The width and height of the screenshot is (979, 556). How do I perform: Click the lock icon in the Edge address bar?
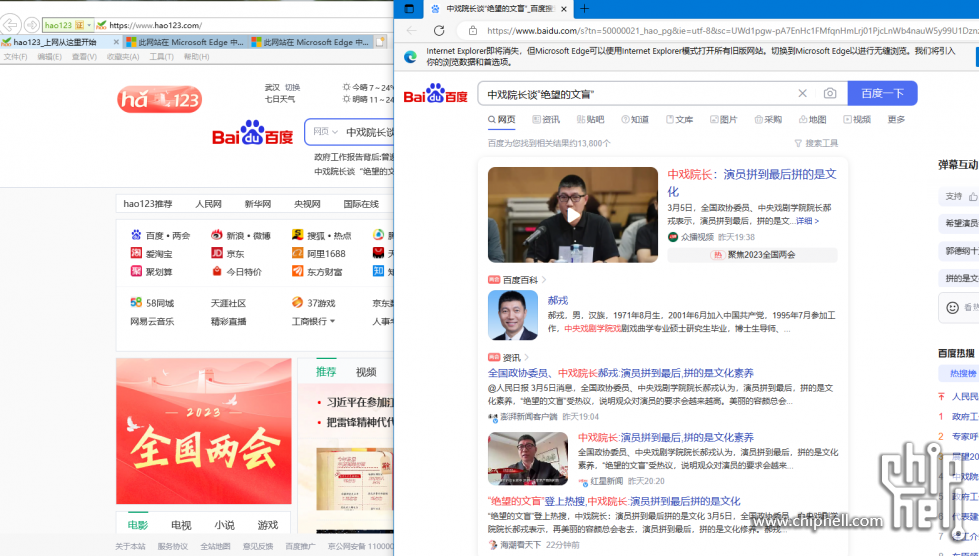pos(473,31)
